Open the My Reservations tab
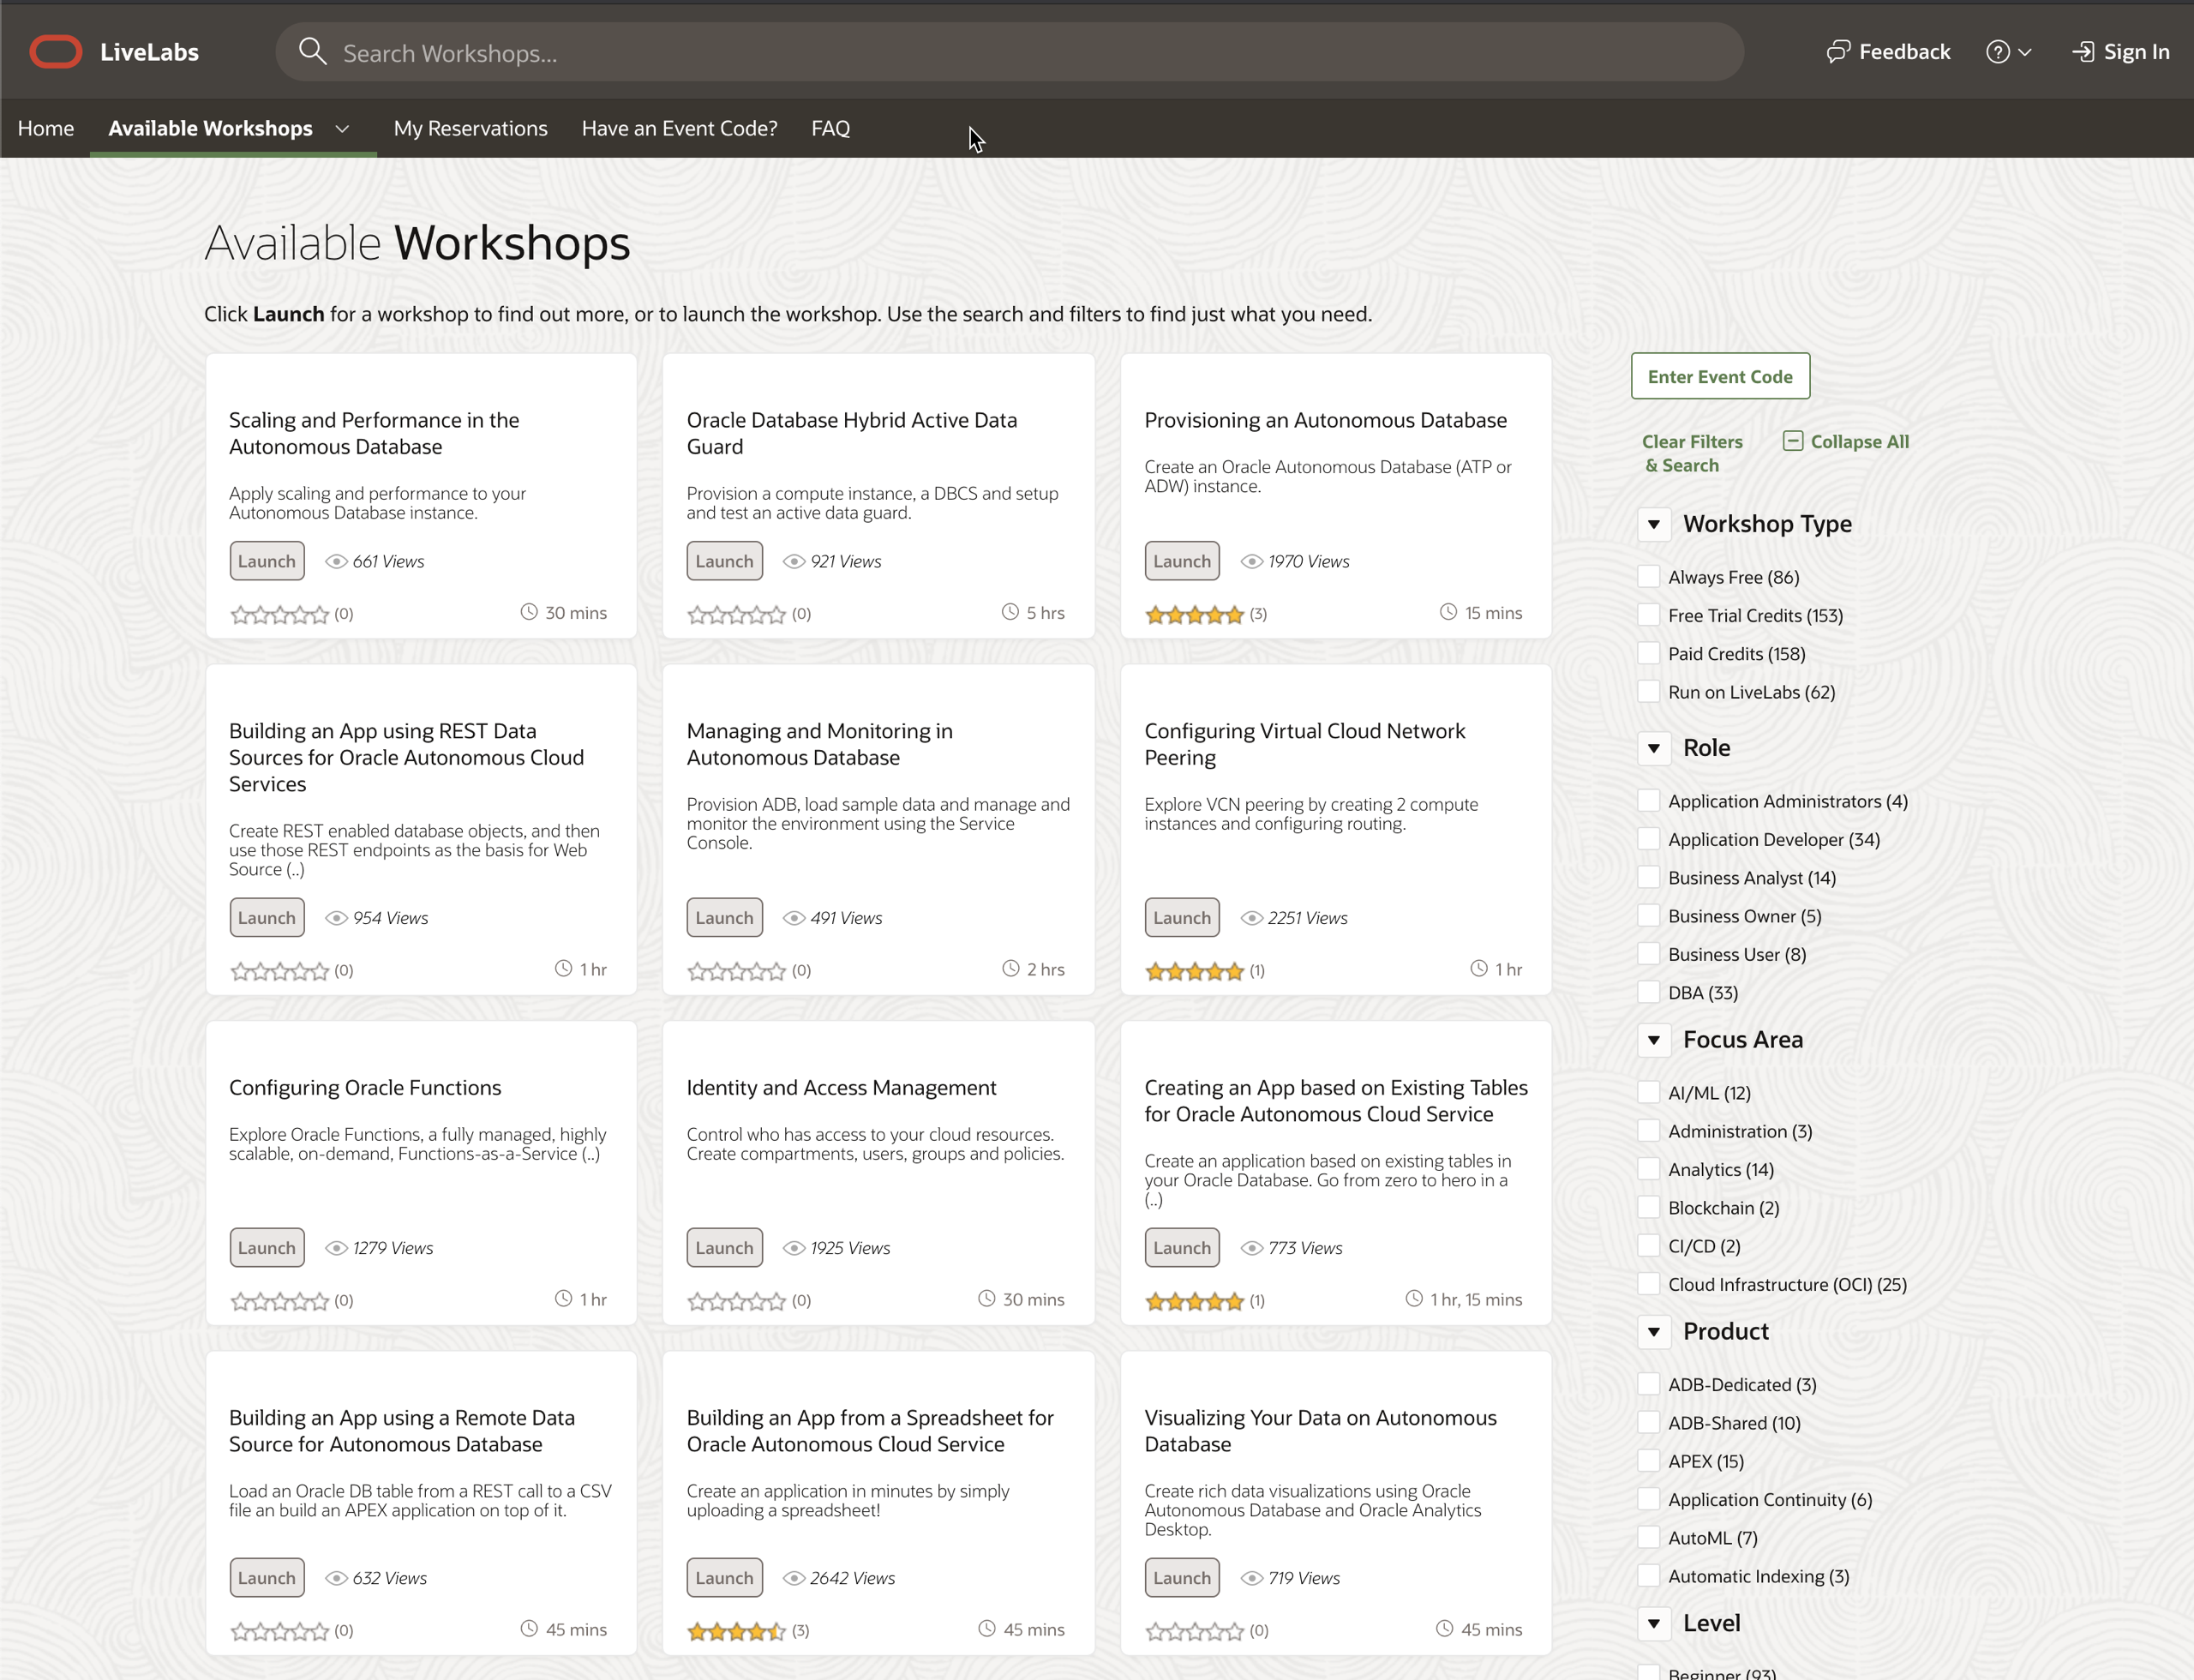The width and height of the screenshot is (2194, 1680). click(471, 128)
